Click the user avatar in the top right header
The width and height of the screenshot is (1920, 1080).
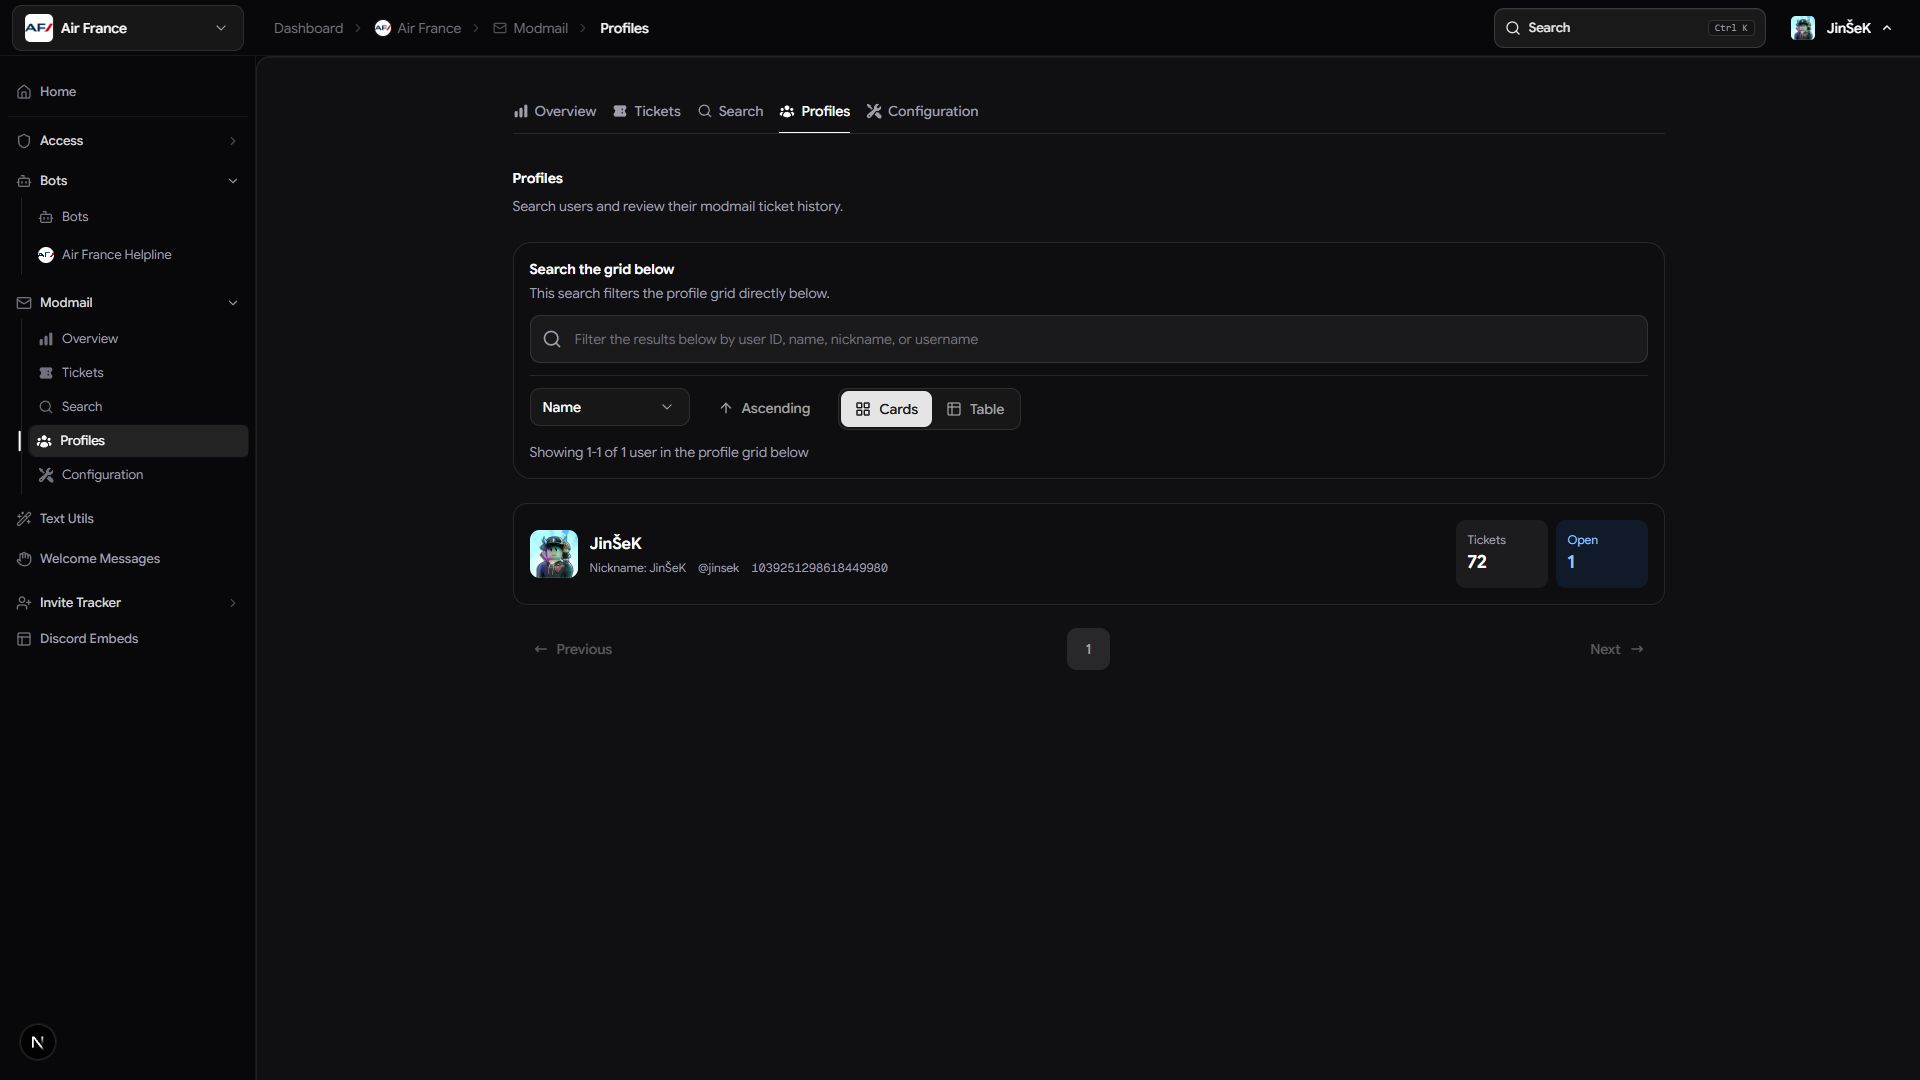1803,28
